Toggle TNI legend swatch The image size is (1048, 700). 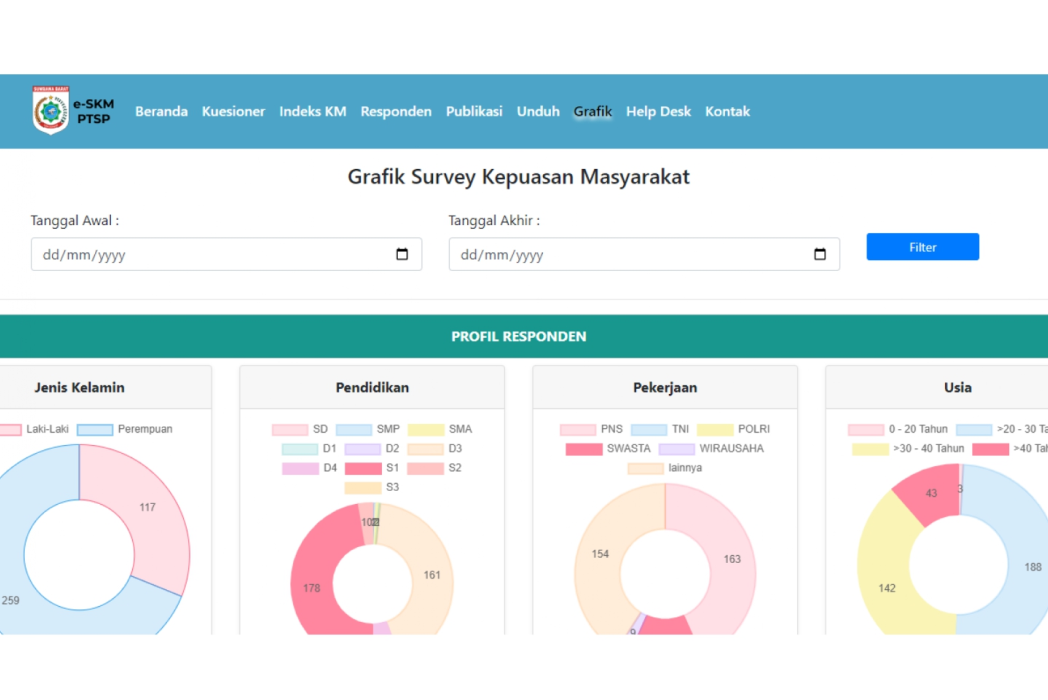[x=649, y=429]
